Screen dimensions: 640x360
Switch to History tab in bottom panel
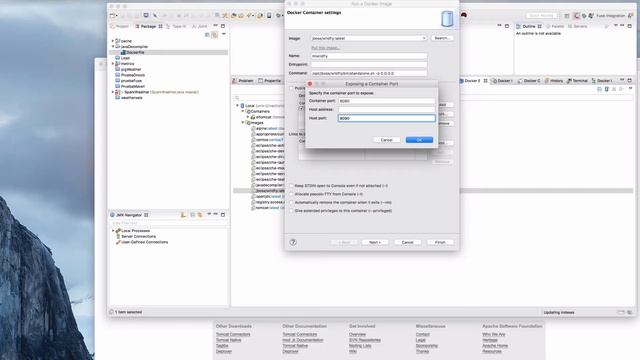(553, 81)
